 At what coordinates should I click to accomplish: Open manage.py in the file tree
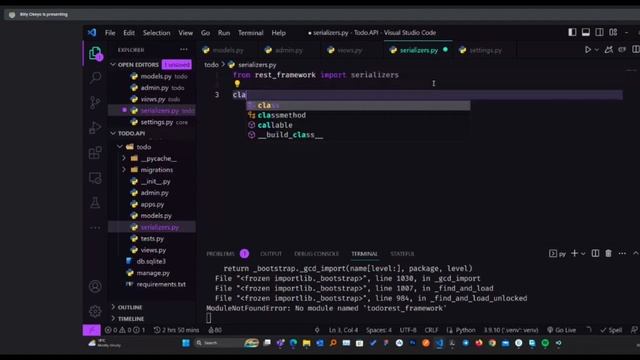click(153, 273)
